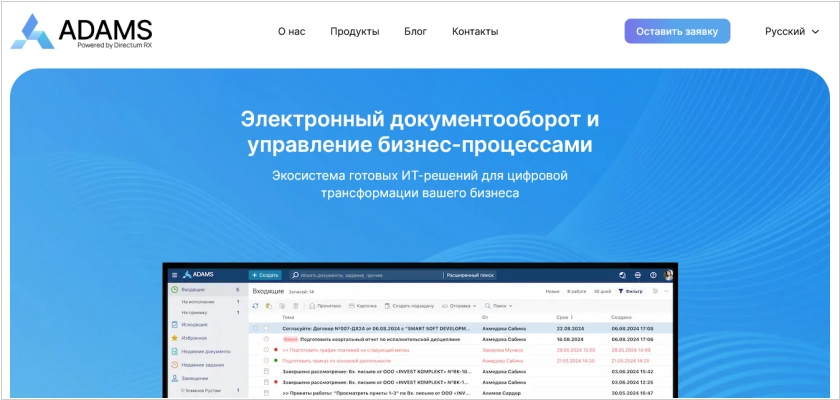Click the Оставить заявку button
This screenshot has width=840, height=400.
click(x=677, y=31)
